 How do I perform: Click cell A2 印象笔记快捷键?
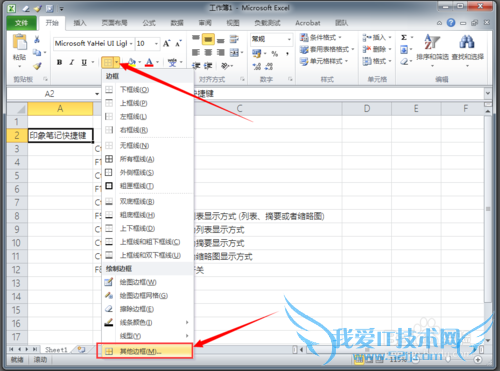pyautogui.click(x=60, y=135)
